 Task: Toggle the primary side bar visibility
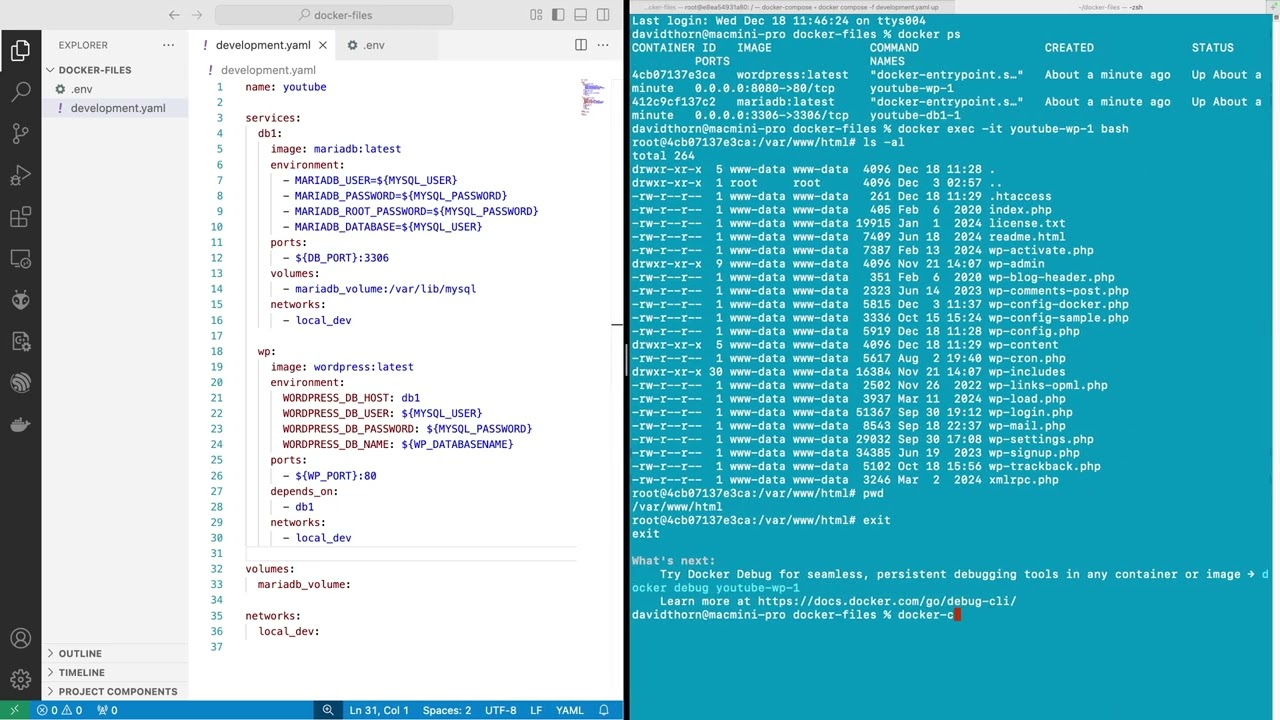pos(559,15)
